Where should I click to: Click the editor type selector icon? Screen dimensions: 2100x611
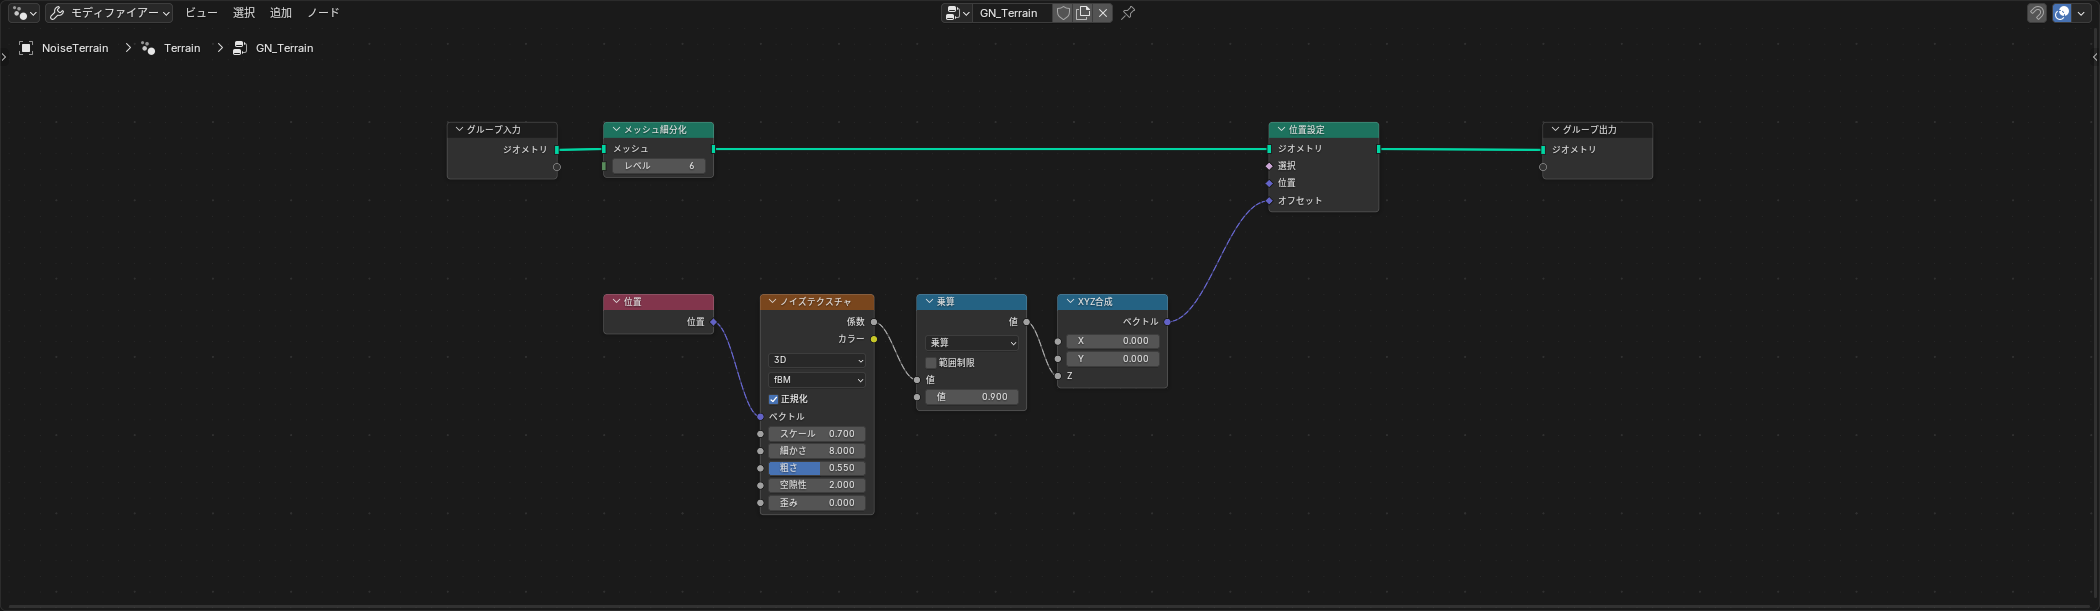point(24,13)
